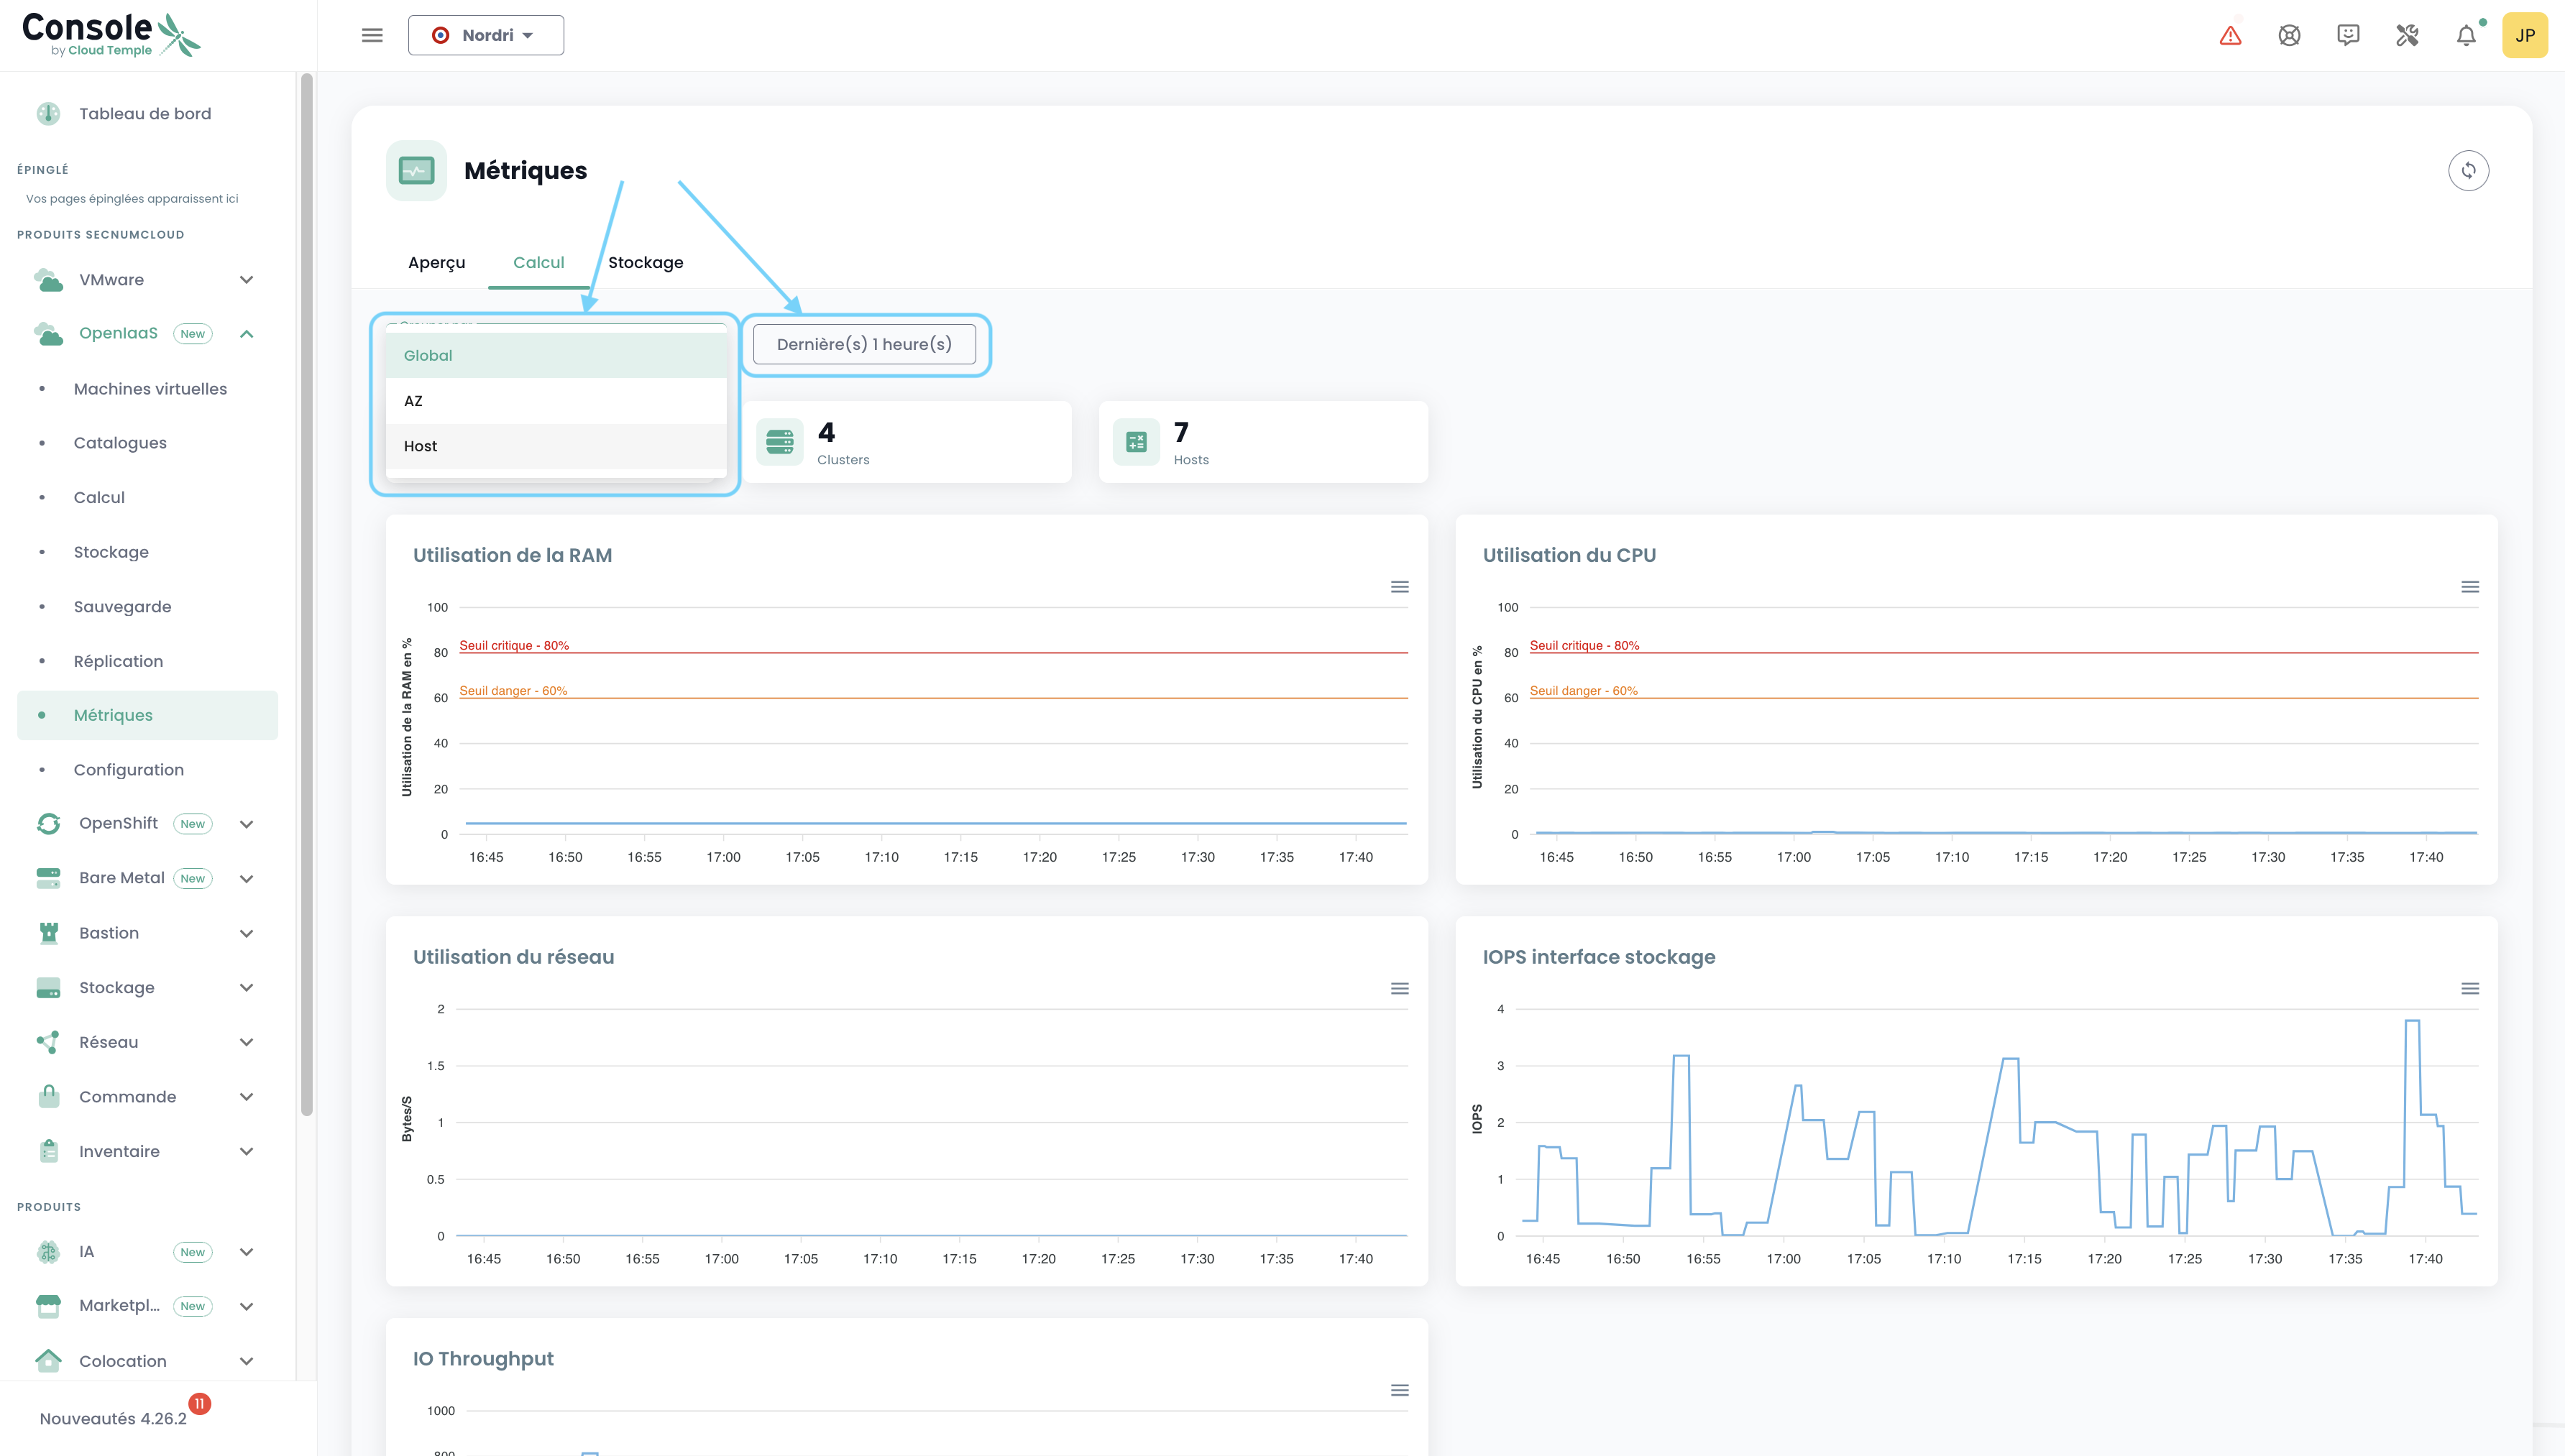
Task: Switch to the Aperçu tab
Action: coord(436,263)
